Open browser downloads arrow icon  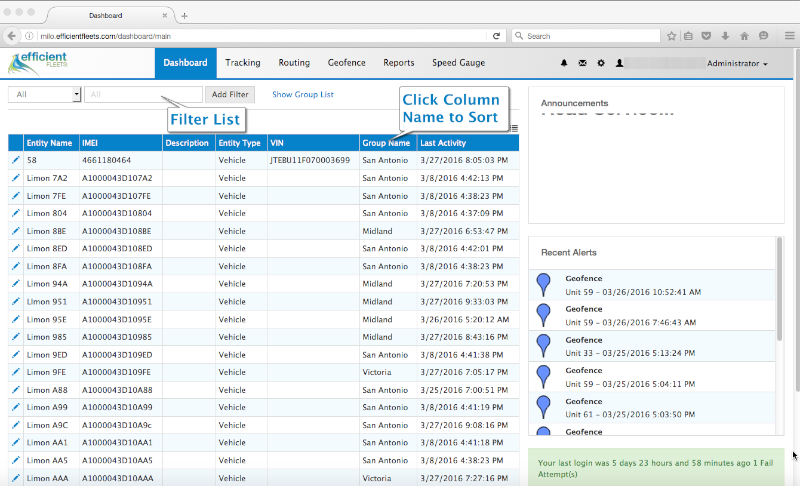click(725, 36)
